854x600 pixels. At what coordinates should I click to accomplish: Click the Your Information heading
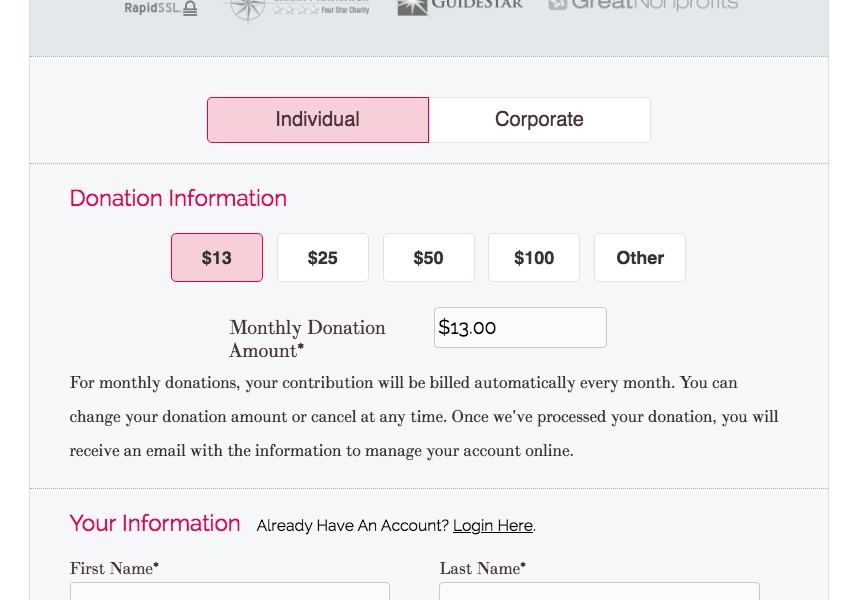pyautogui.click(x=155, y=524)
